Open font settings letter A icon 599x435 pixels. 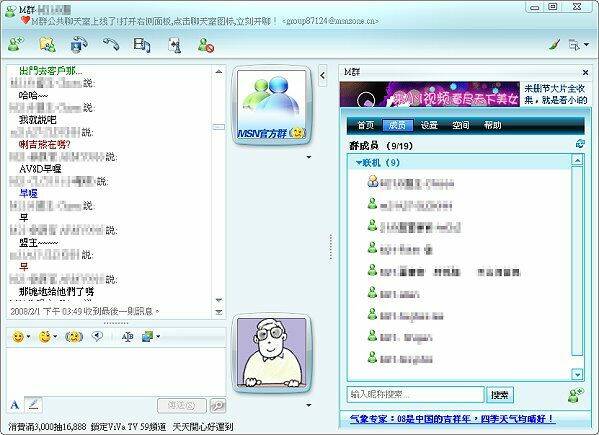[15, 405]
